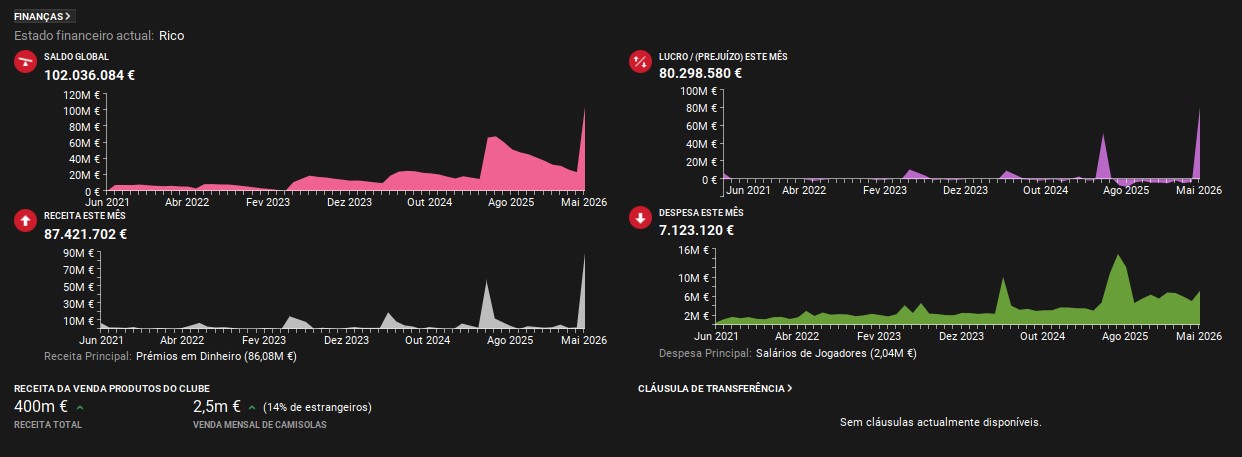Click 'Receita Principal:' label
This screenshot has height=457, width=1242.
coord(88,355)
